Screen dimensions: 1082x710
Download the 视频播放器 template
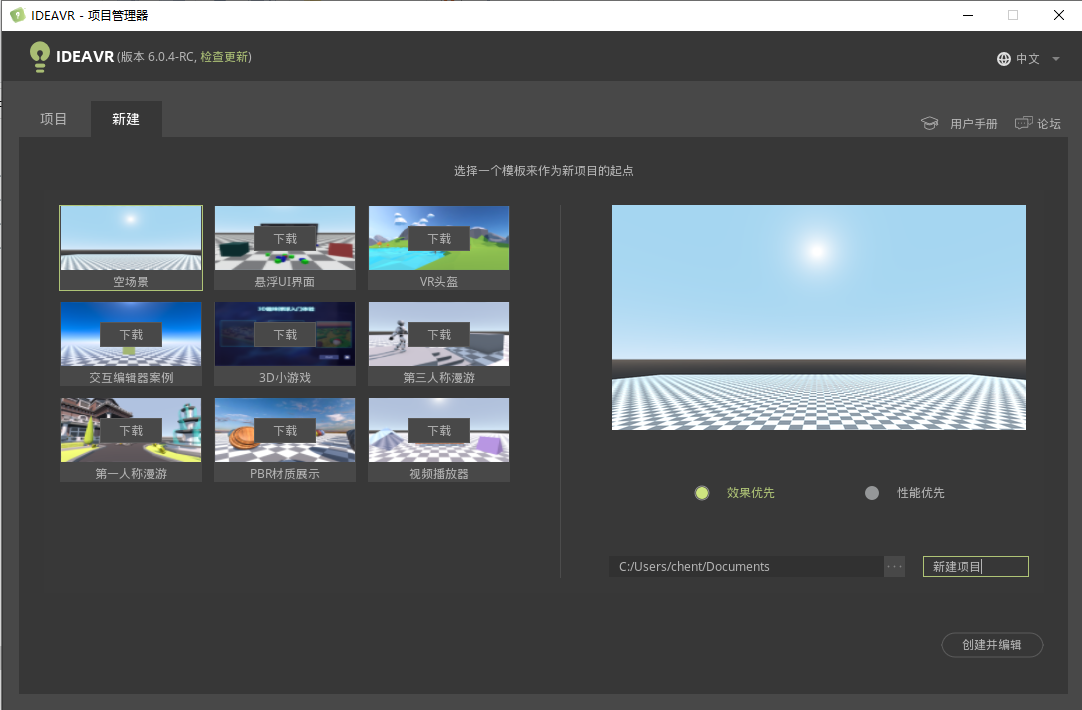pos(439,431)
